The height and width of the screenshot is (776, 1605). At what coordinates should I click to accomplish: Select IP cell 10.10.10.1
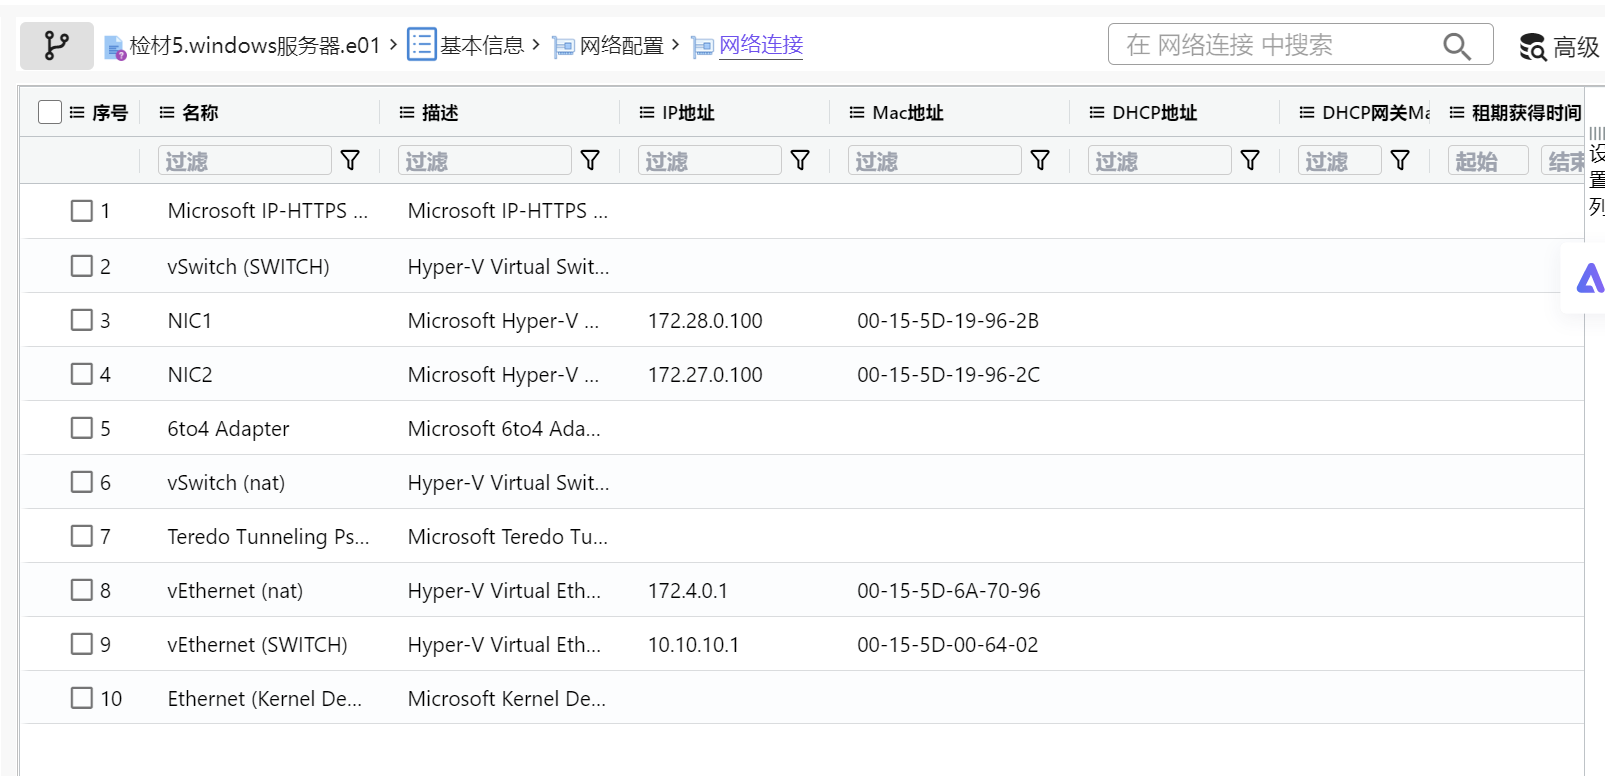[x=693, y=645]
